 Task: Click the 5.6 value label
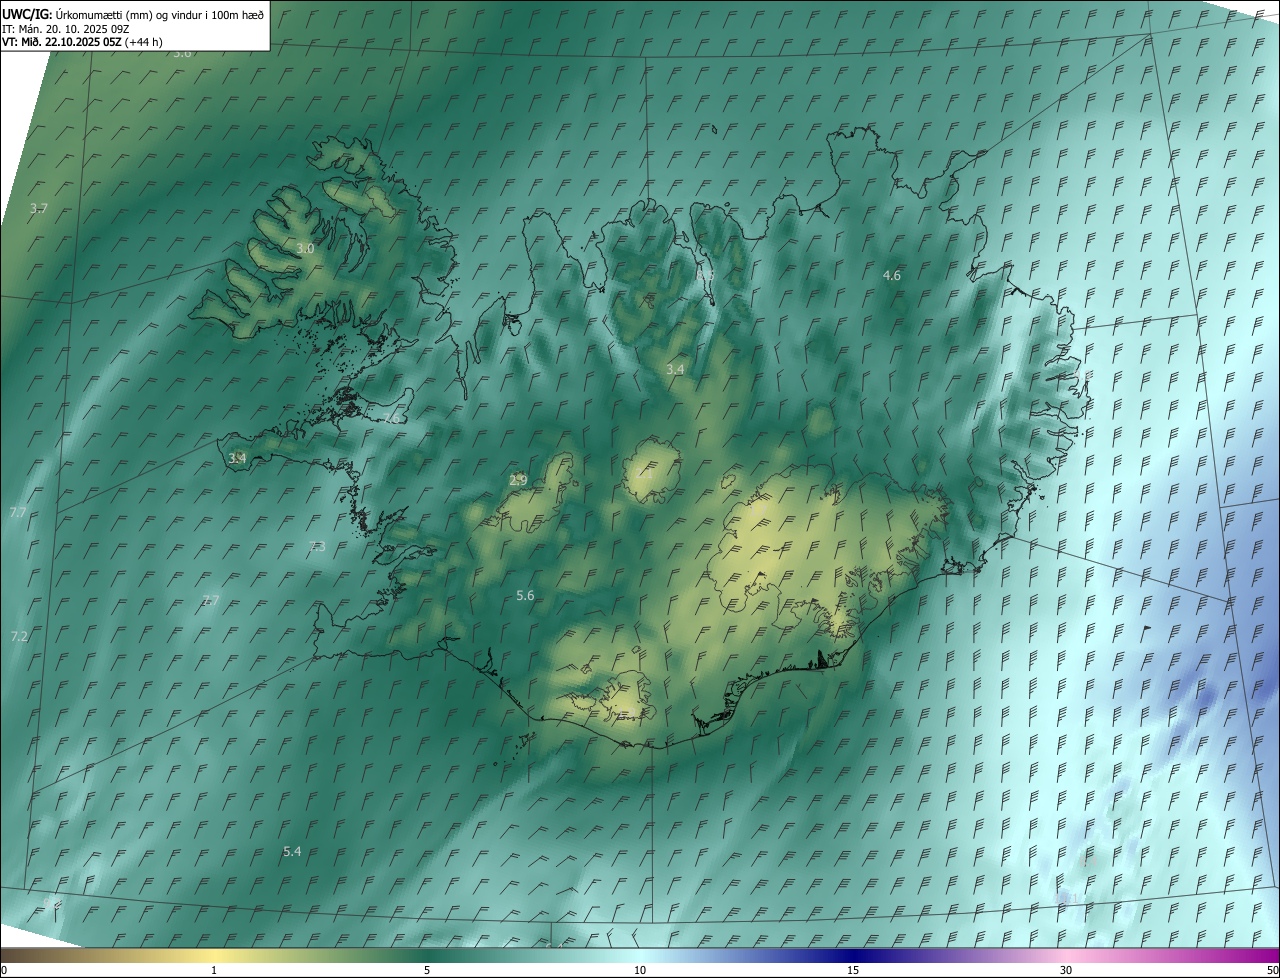[525, 595]
